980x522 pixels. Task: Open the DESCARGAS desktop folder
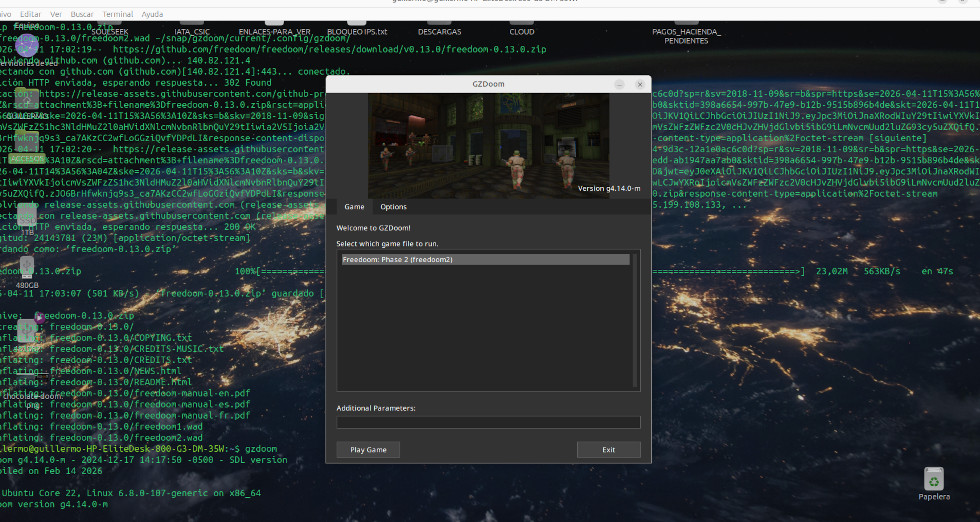pos(439,30)
